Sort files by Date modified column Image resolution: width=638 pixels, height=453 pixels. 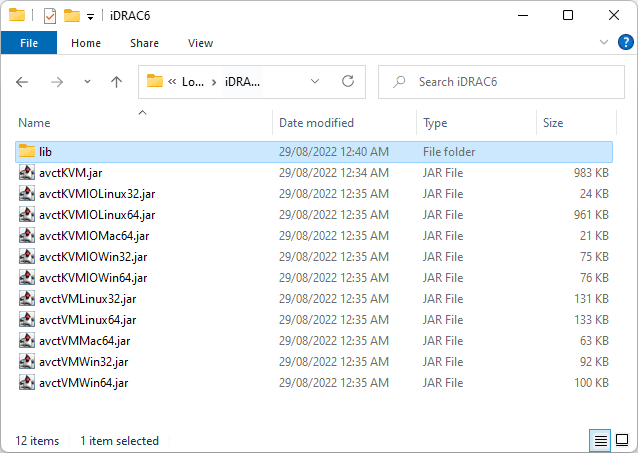pos(316,123)
